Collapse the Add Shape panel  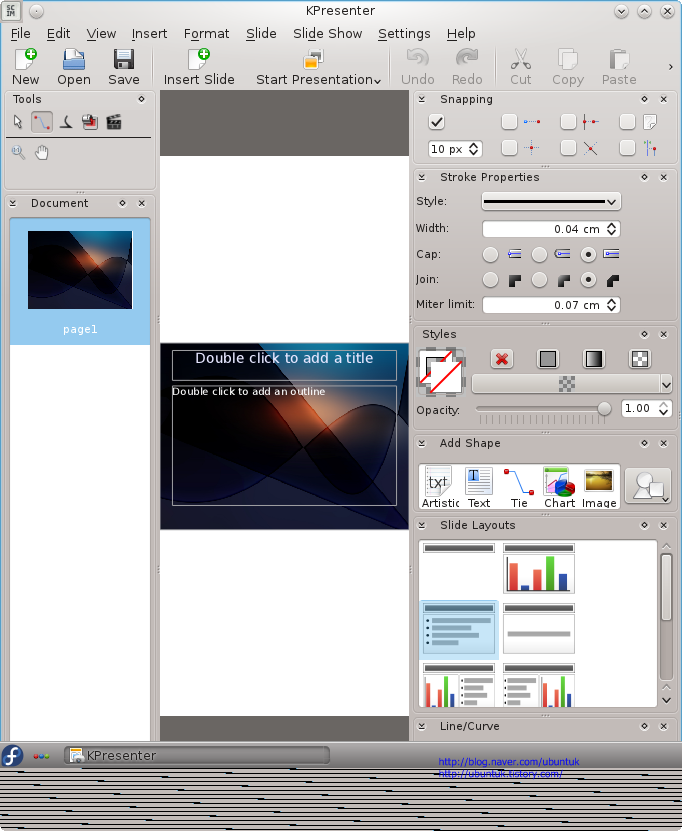tap(422, 443)
